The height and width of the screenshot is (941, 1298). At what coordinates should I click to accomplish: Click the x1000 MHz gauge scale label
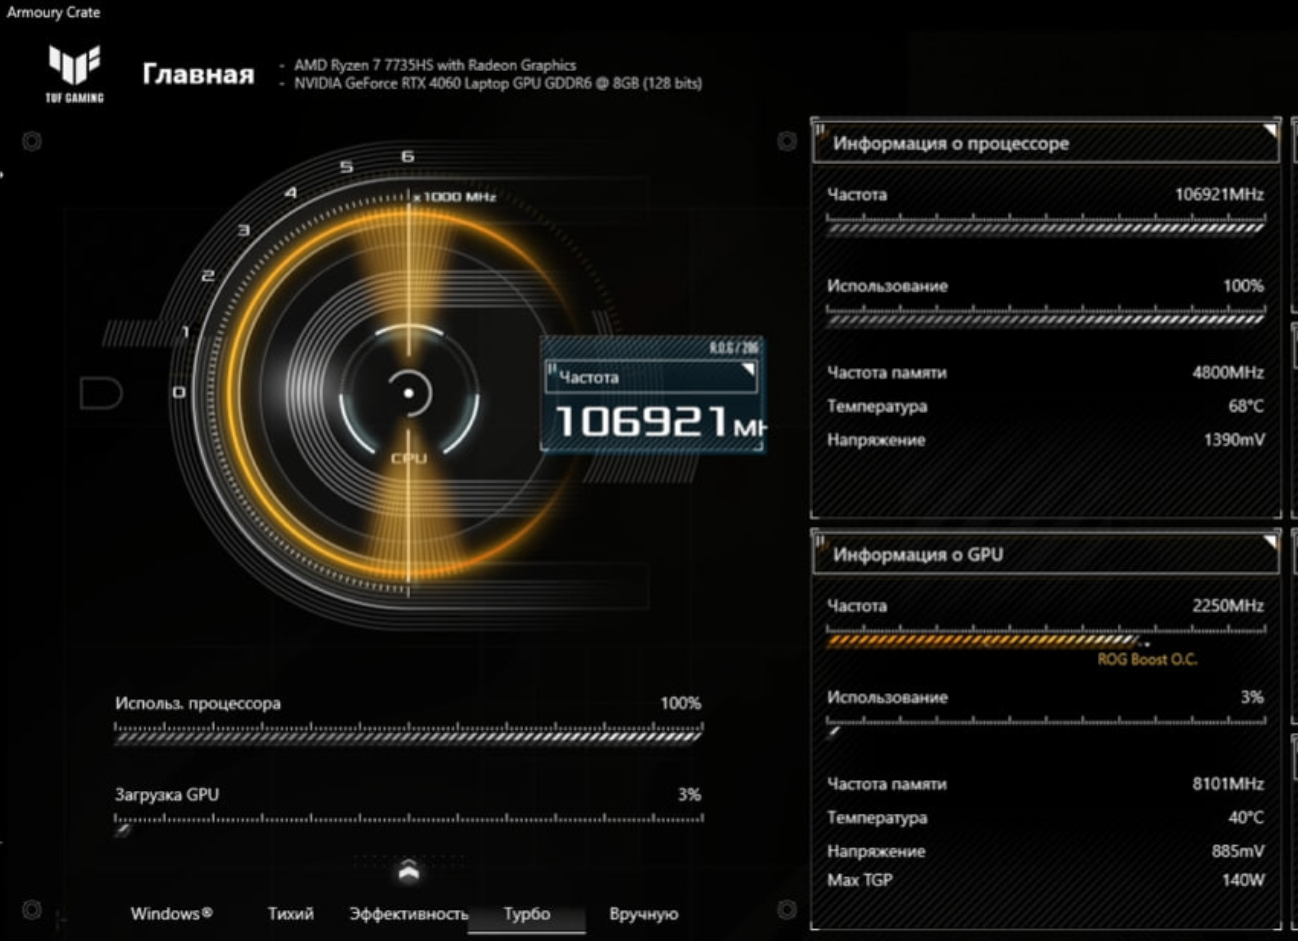click(455, 196)
